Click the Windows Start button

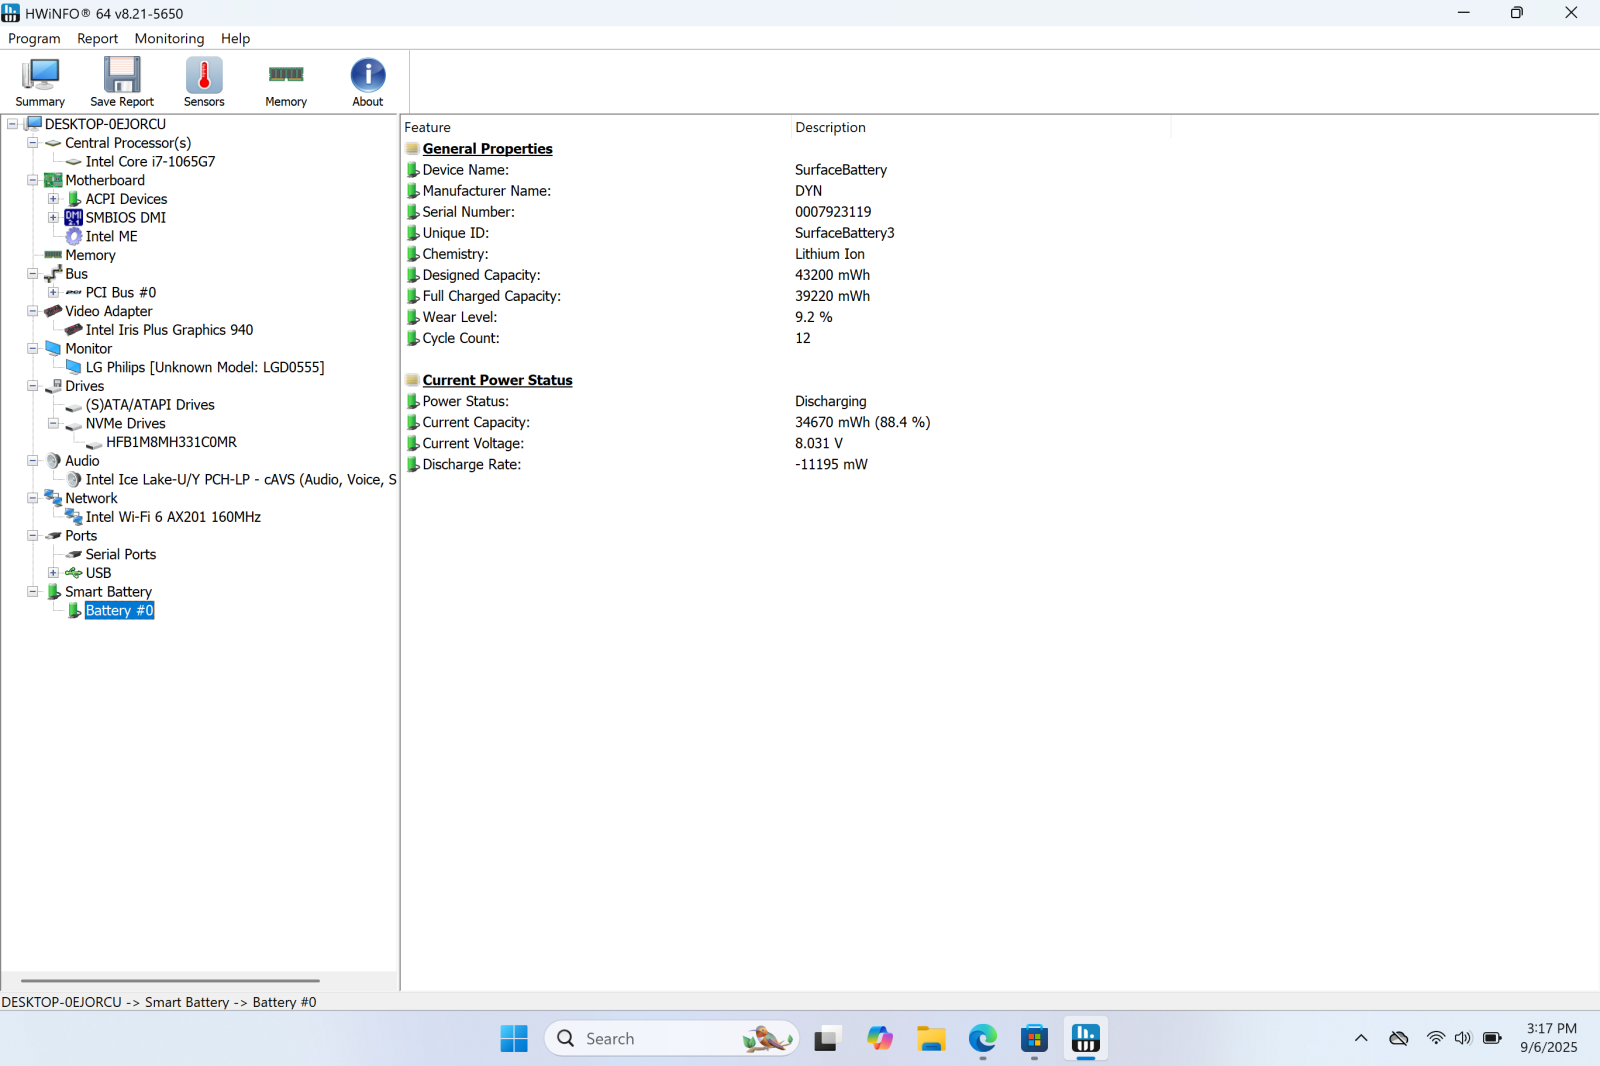(x=513, y=1038)
